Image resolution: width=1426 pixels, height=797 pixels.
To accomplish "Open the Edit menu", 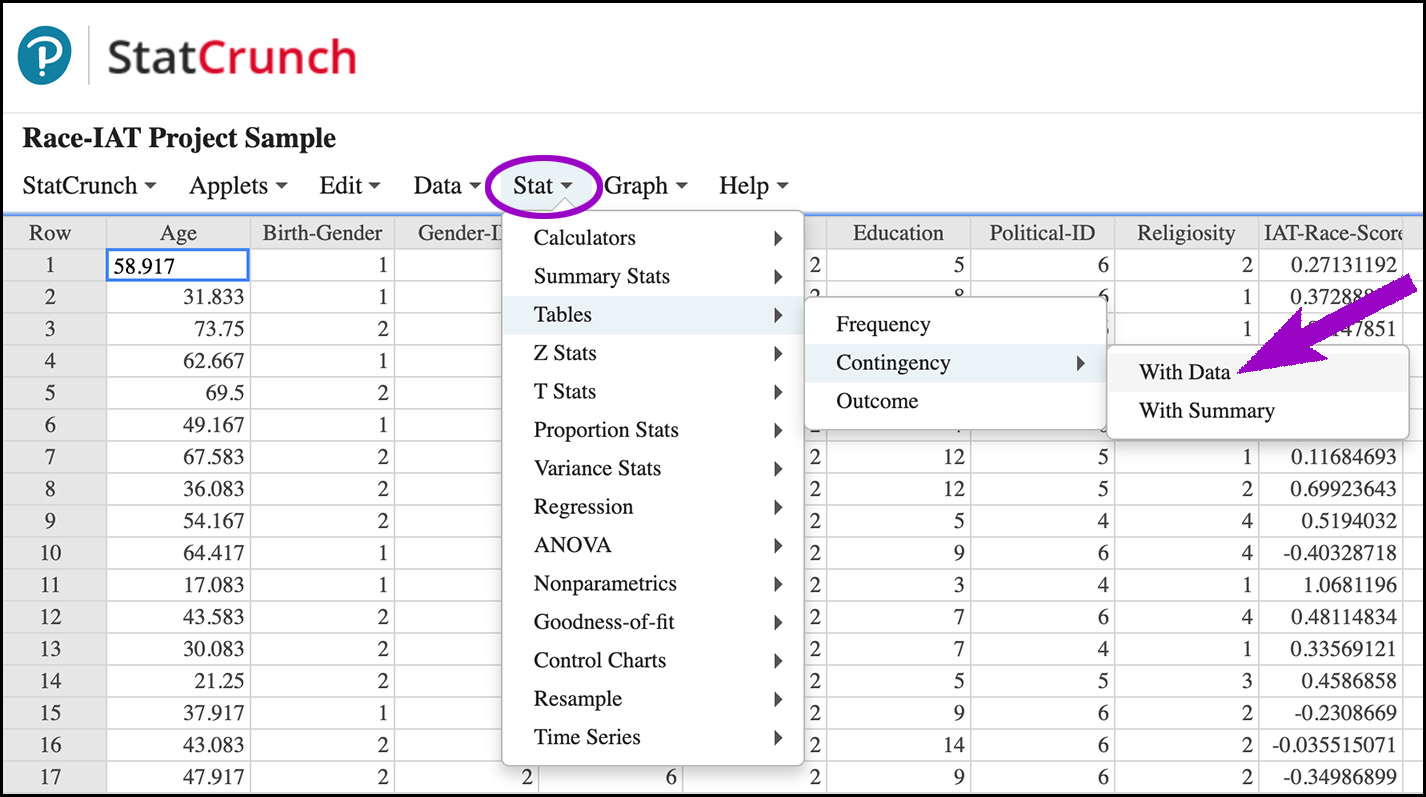I will [350, 185].
